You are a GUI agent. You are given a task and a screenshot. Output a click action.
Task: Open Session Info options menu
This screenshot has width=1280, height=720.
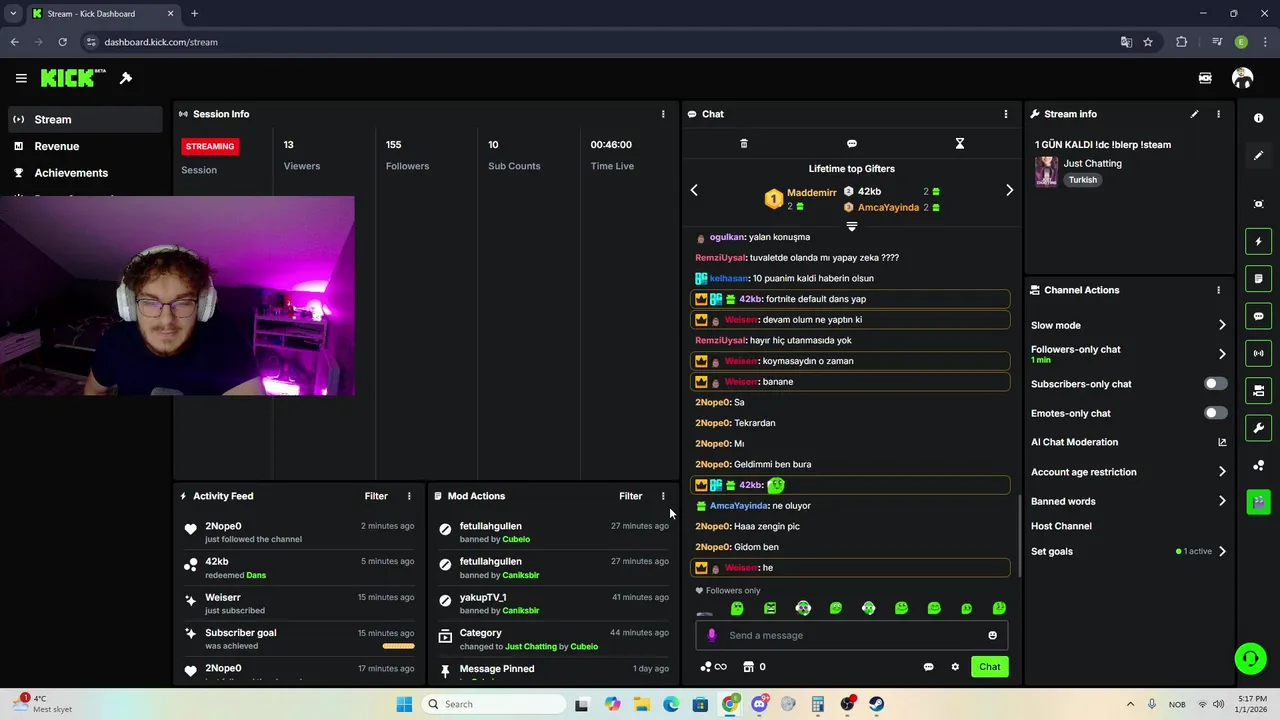pyautogui.click(x=663, y=114)
